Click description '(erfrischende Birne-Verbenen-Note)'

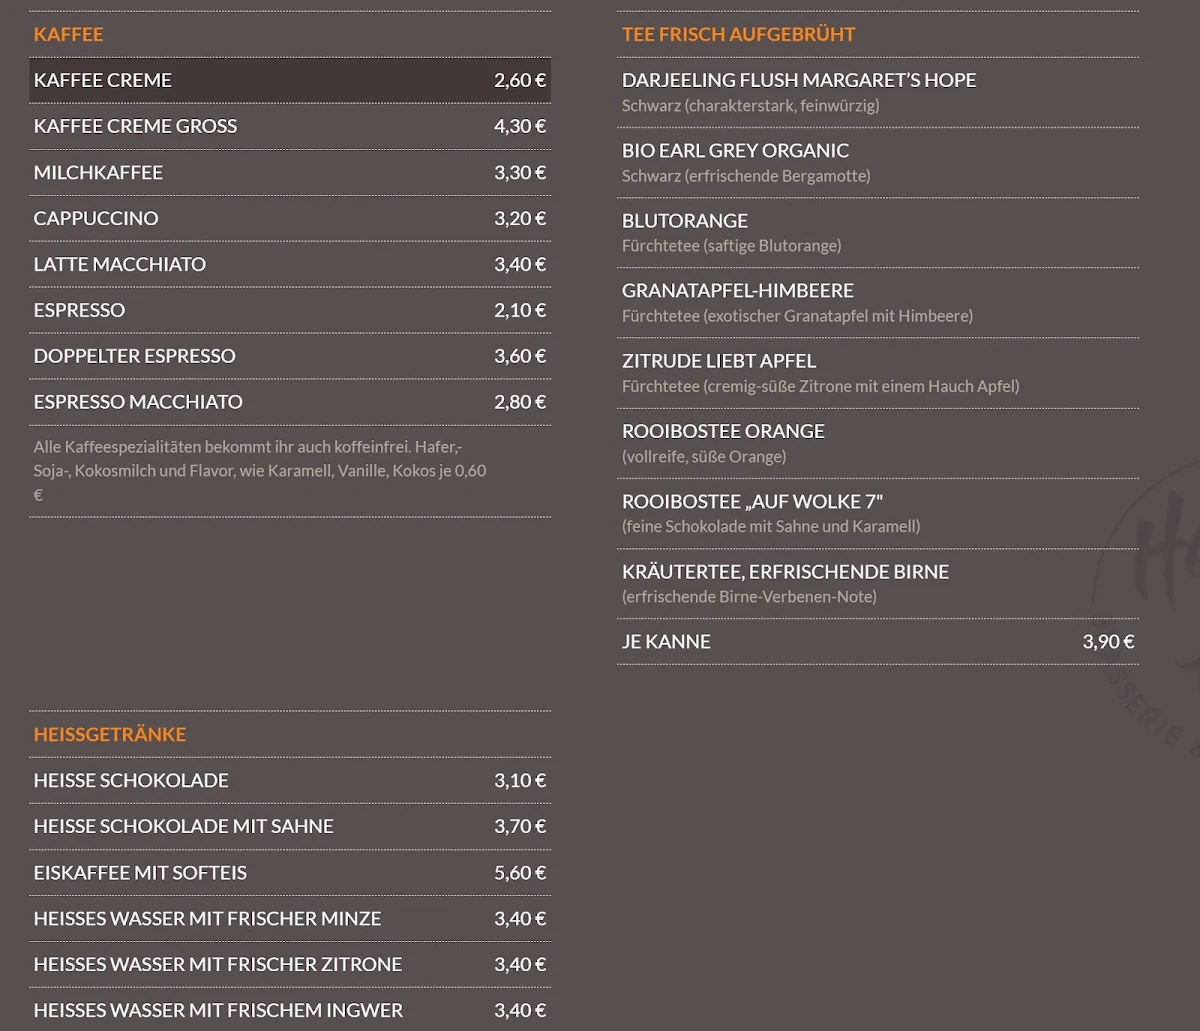(749, 597)
